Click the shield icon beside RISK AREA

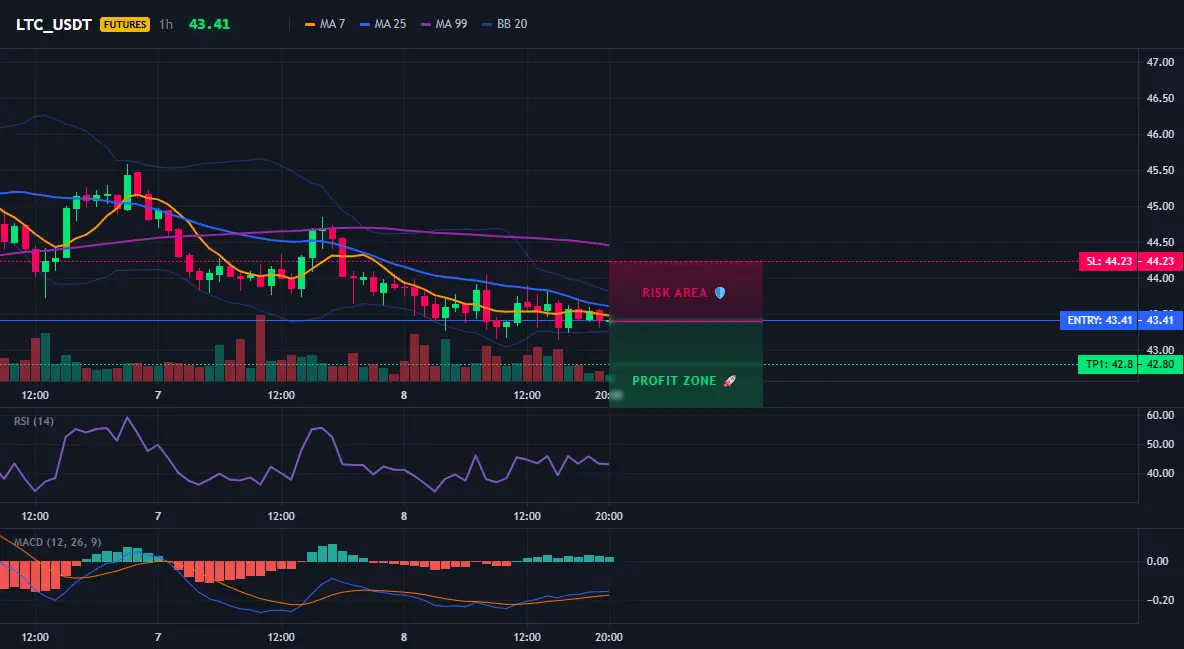click(x=720, y=292)
